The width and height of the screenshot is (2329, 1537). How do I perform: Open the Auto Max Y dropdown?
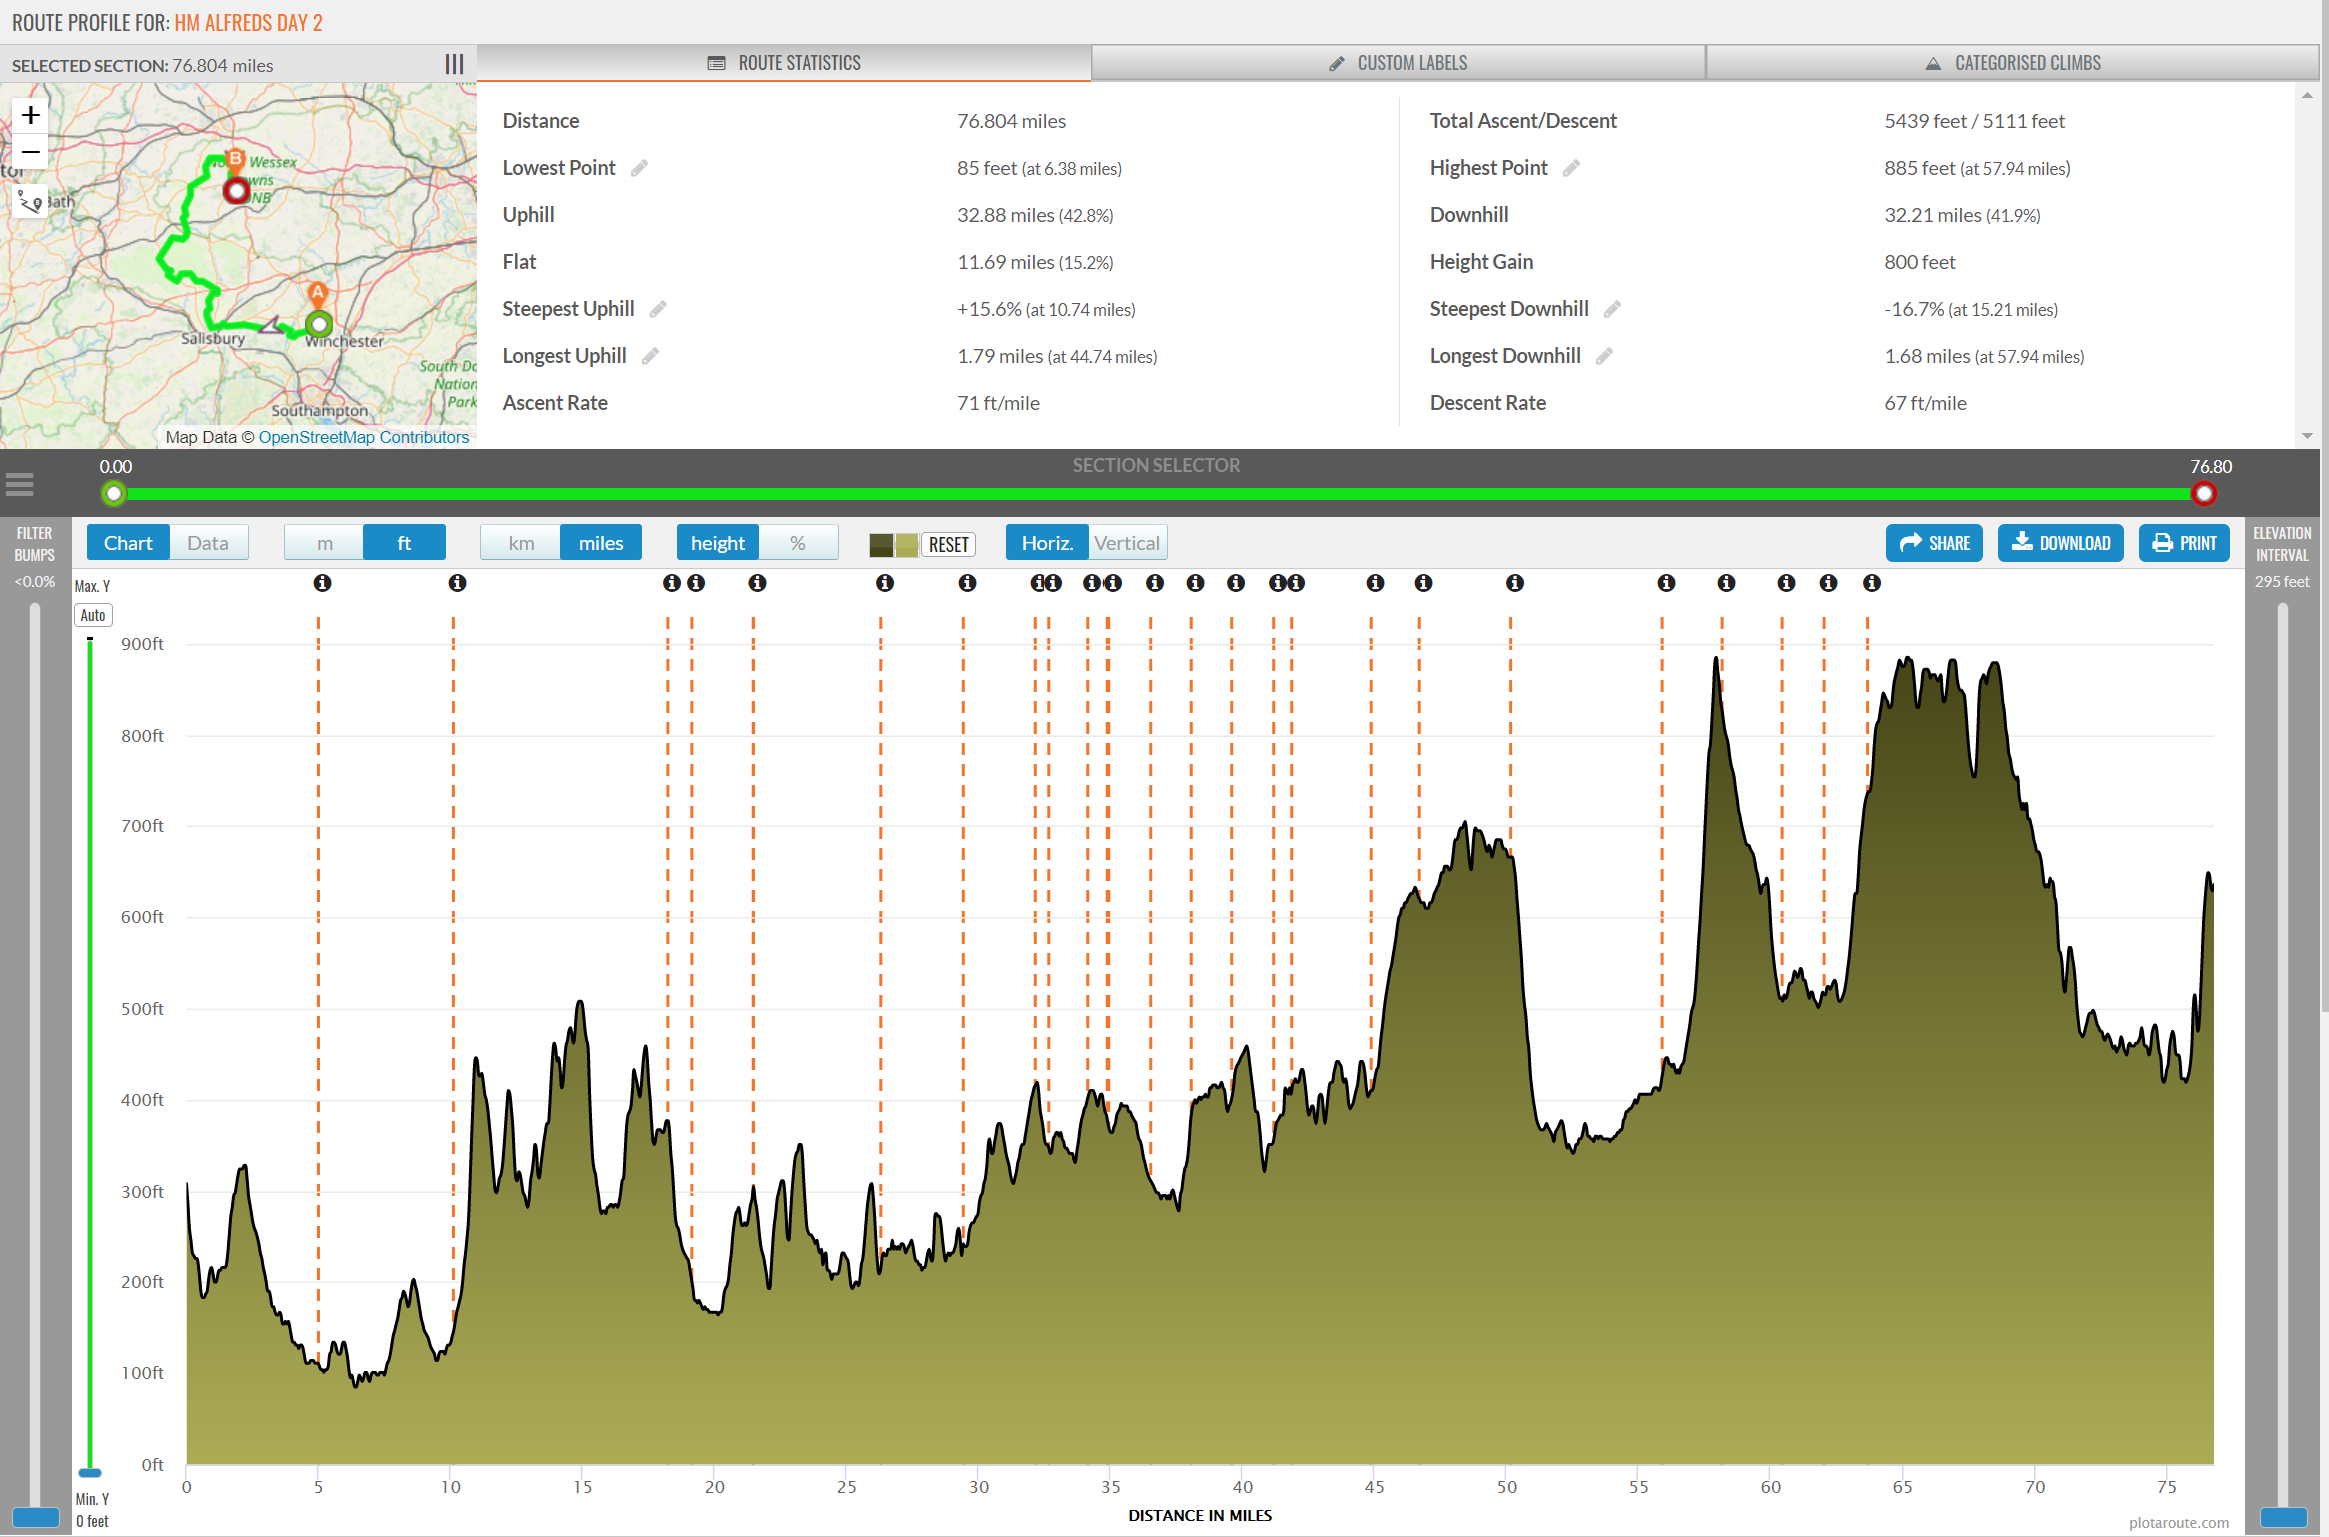point(93,615)
